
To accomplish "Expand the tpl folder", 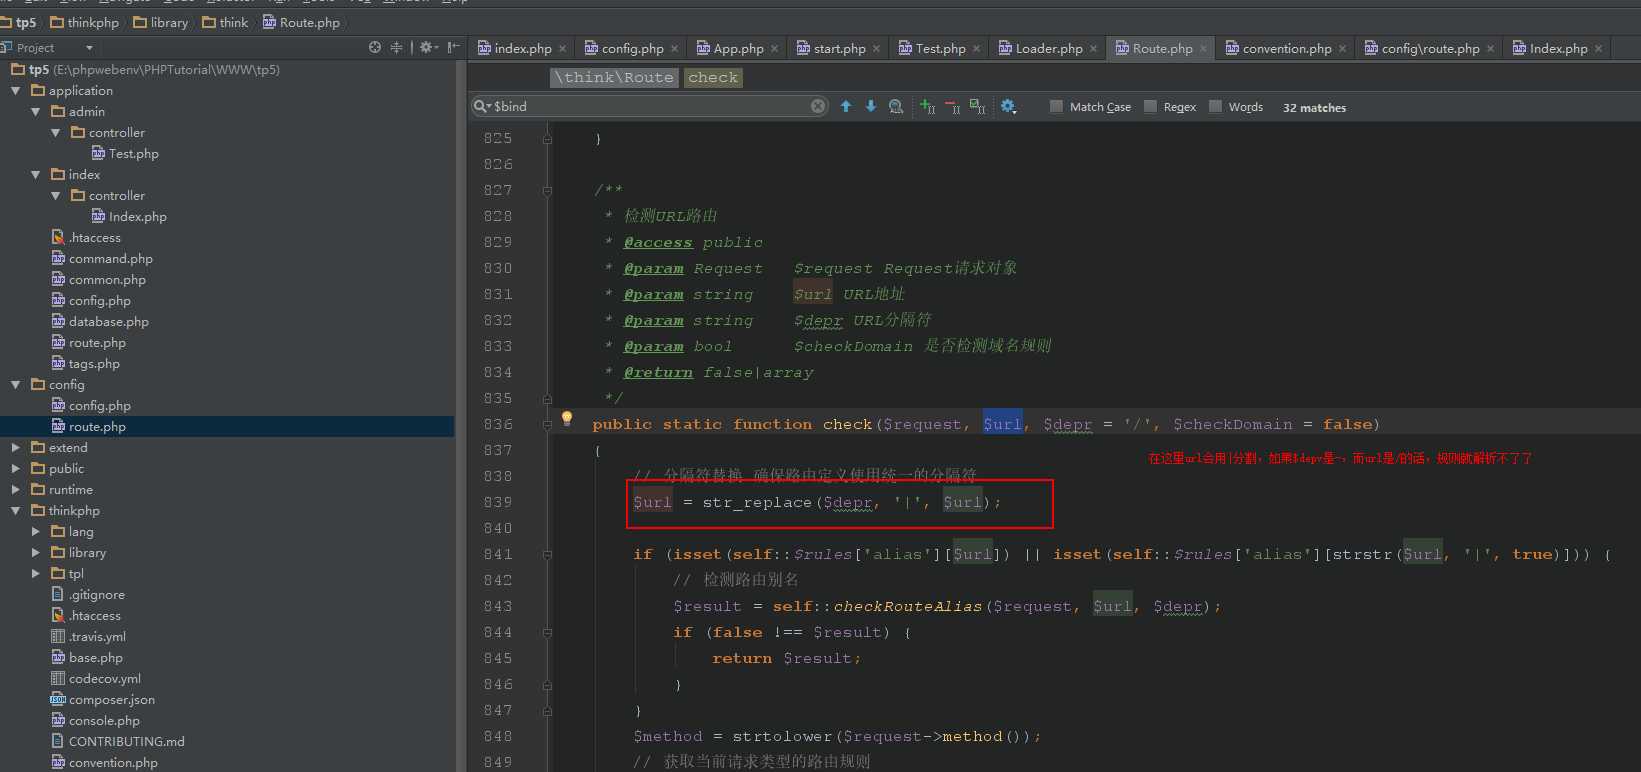I will (36, 573).
